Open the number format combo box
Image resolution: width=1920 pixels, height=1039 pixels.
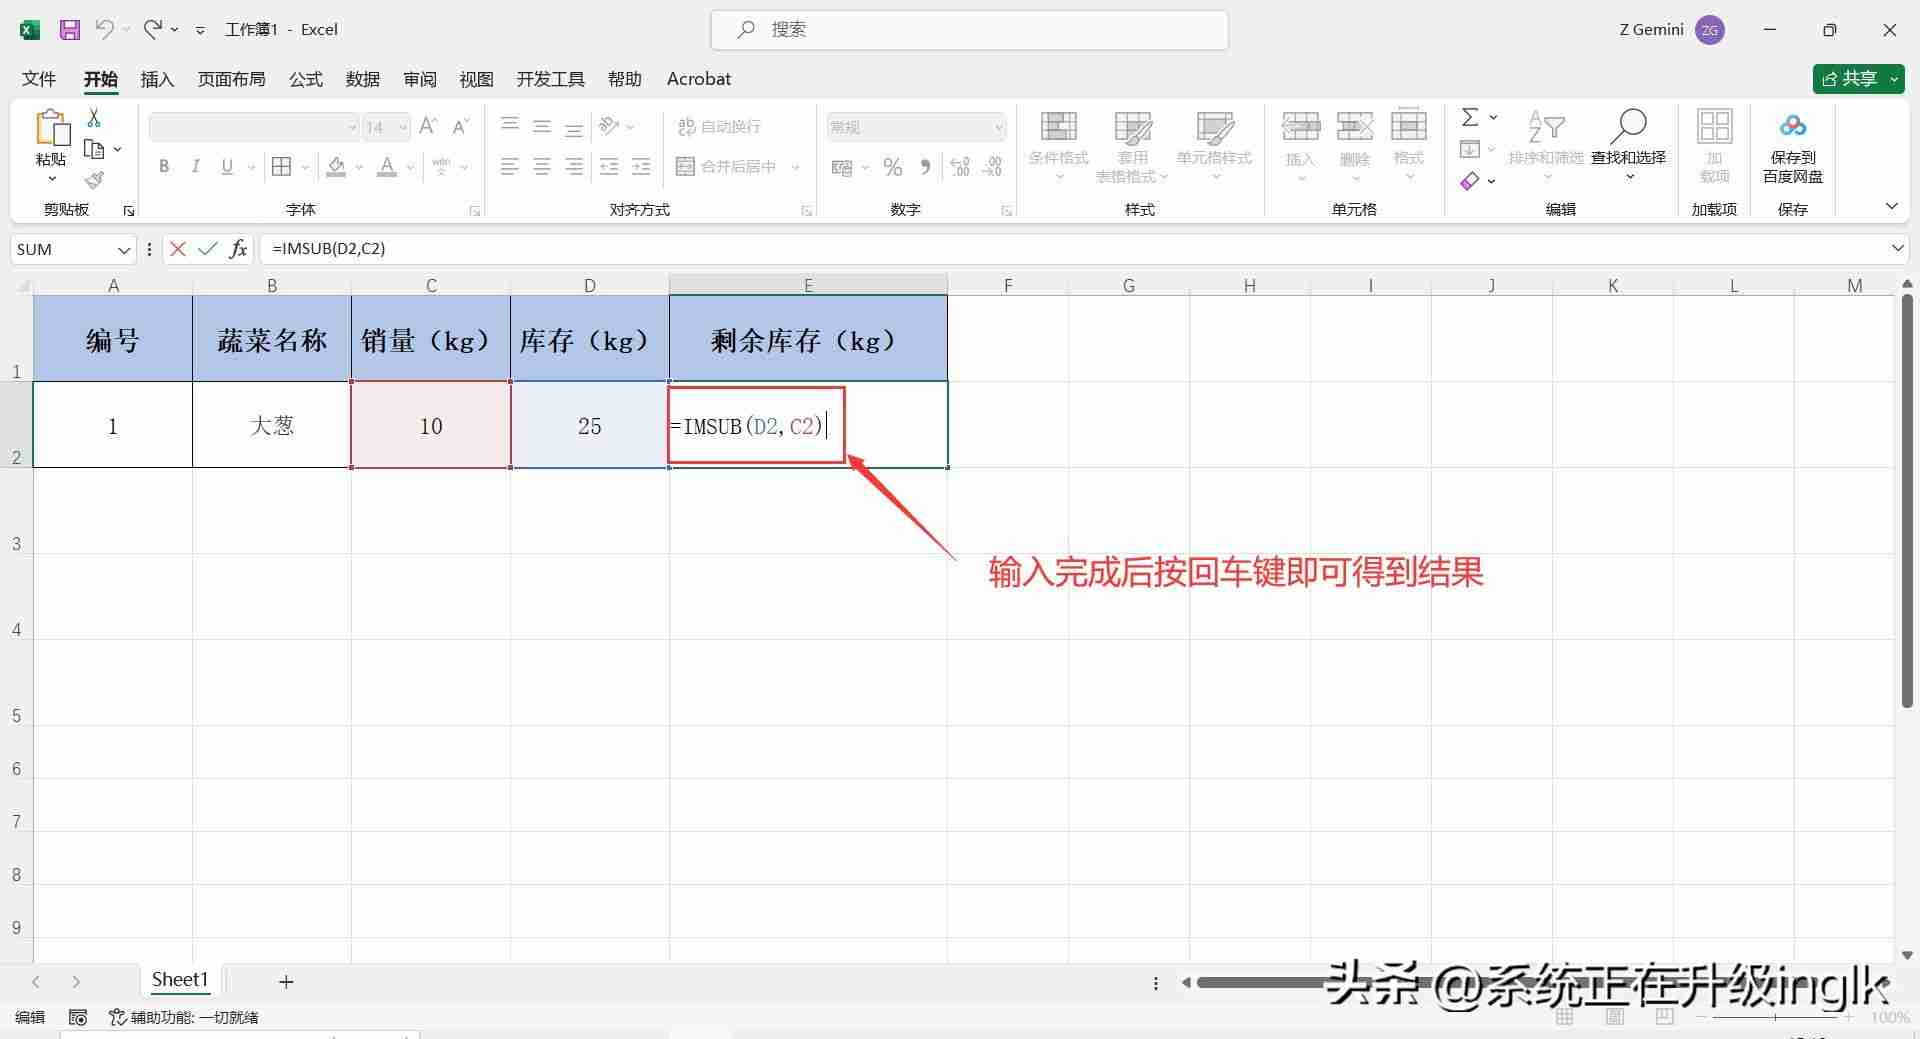(x=915, y=127)
